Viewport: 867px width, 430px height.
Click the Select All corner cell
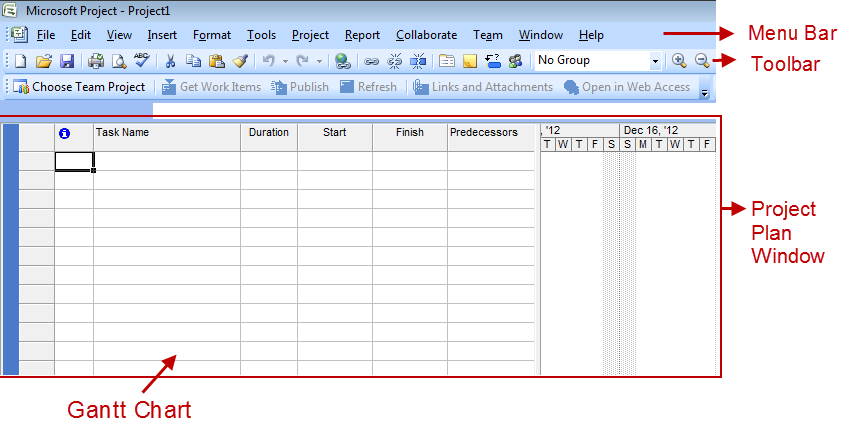[x=36, y=137]
